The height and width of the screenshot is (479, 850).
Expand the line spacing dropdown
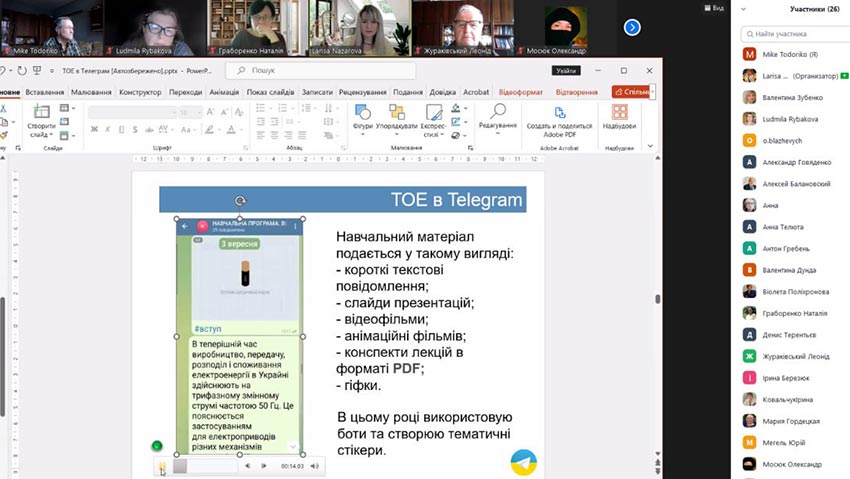tap(314, 108)
